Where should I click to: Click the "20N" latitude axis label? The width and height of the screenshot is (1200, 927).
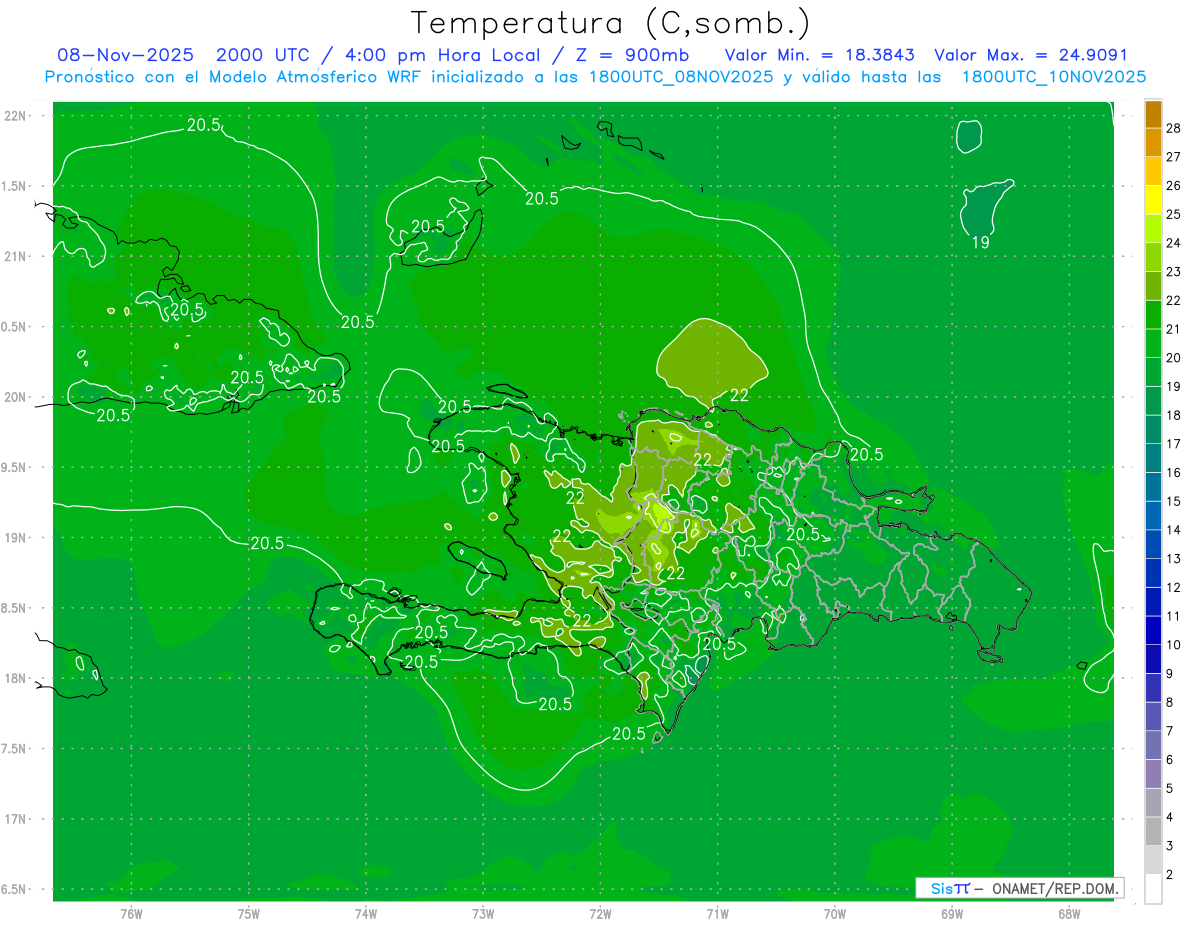tap(15, 397)
